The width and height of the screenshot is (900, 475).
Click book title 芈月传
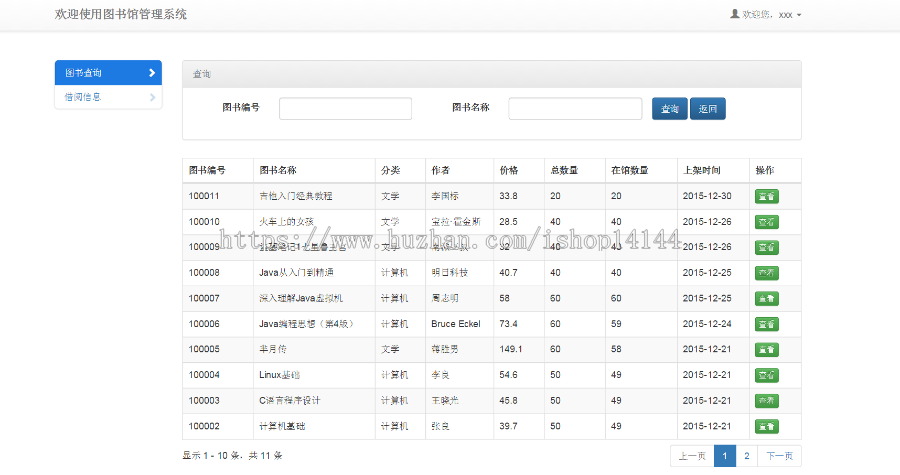point(273,349)
